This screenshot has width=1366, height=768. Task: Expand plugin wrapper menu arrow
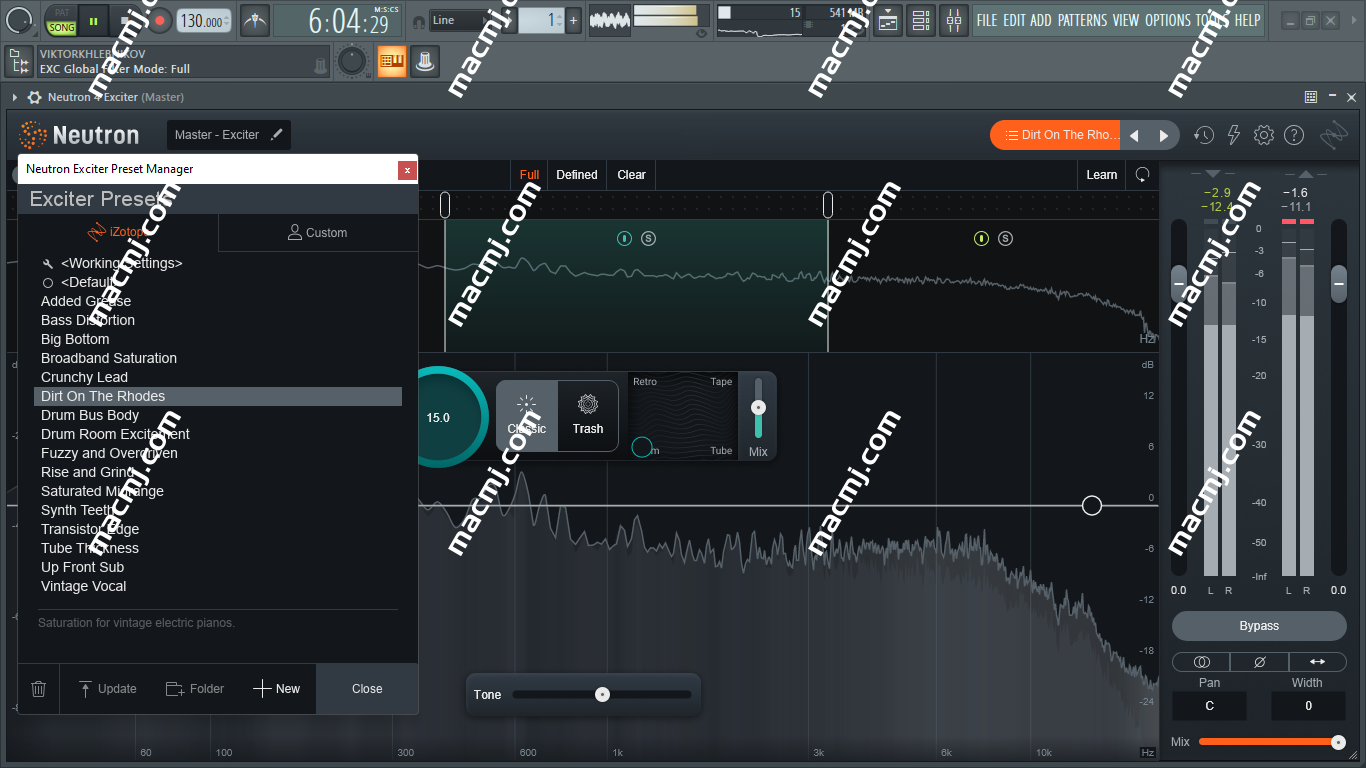click(x=15, y=97)
